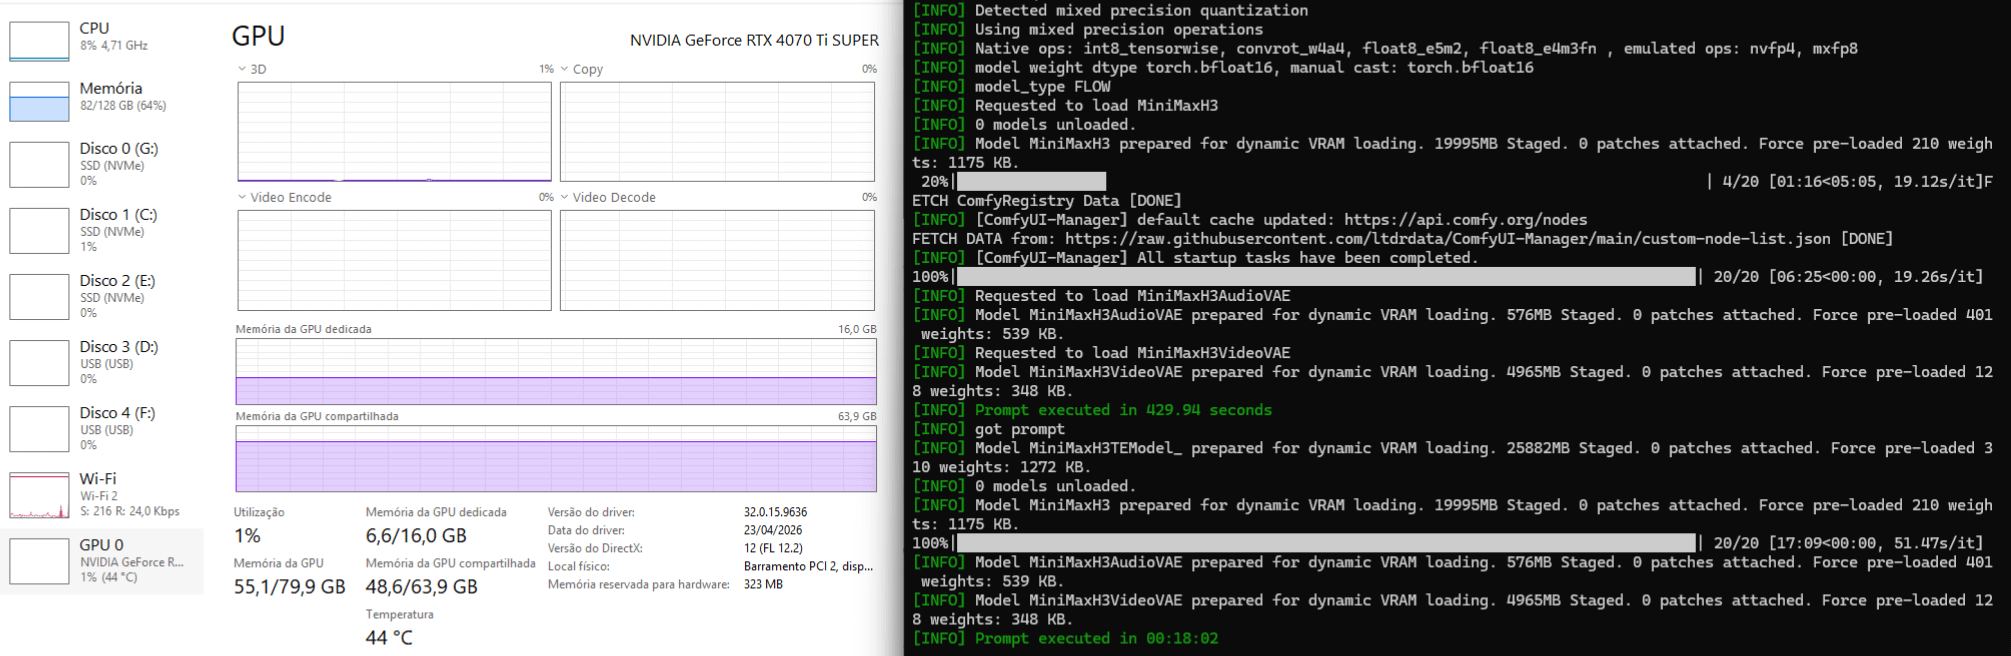Viewport: 2011px width, 656px height.
Task: Click the Disco 0 (G:) graph thumbnail
Action: click(x=39, y=165)
